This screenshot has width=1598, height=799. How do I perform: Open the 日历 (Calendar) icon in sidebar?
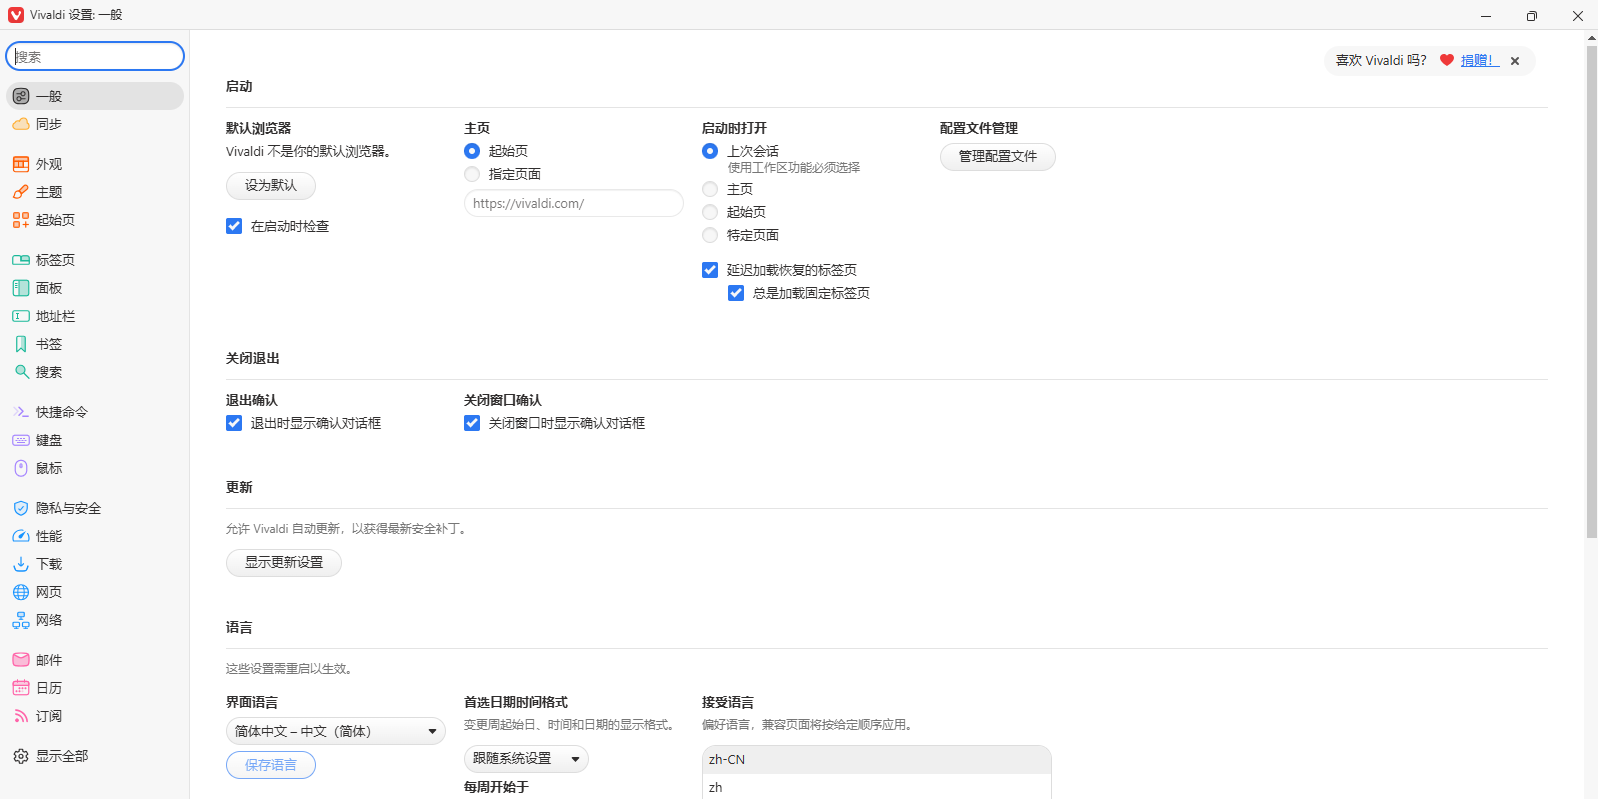point(20,688)
